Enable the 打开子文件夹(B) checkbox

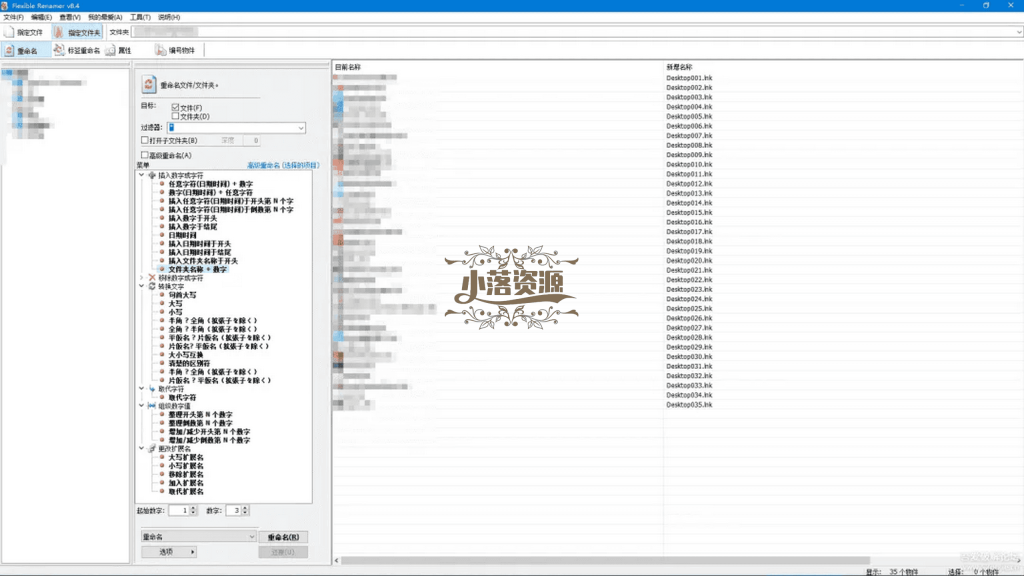pos(144,140)
